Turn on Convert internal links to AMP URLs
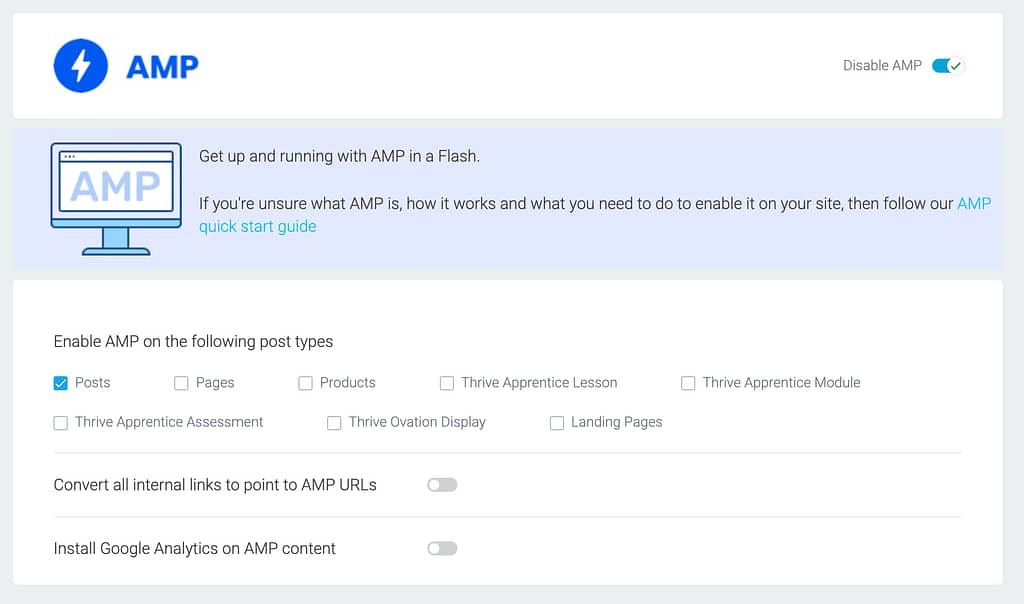The image size is (1024, 604). [x=442, y=485]
